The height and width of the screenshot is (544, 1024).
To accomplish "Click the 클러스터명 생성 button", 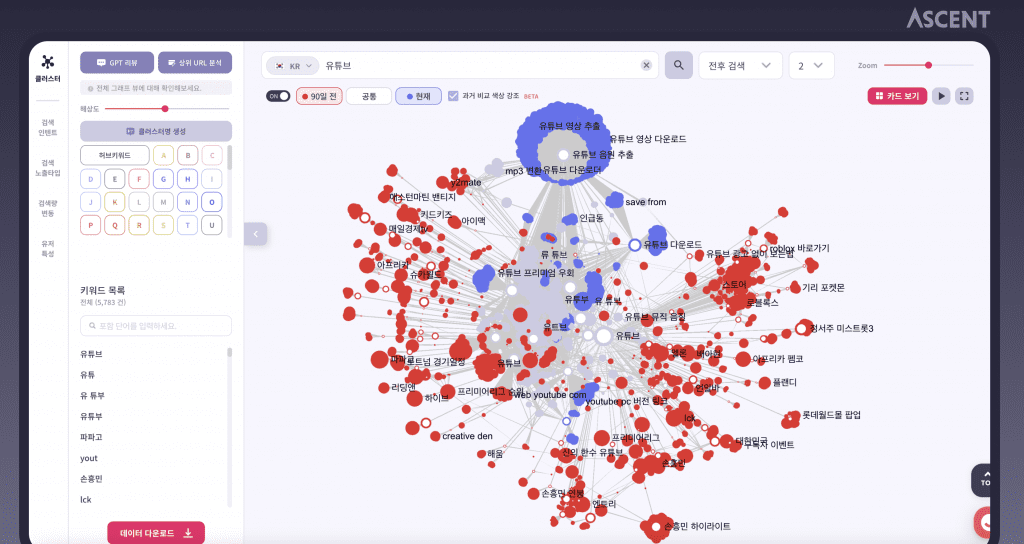I will 156,131.
